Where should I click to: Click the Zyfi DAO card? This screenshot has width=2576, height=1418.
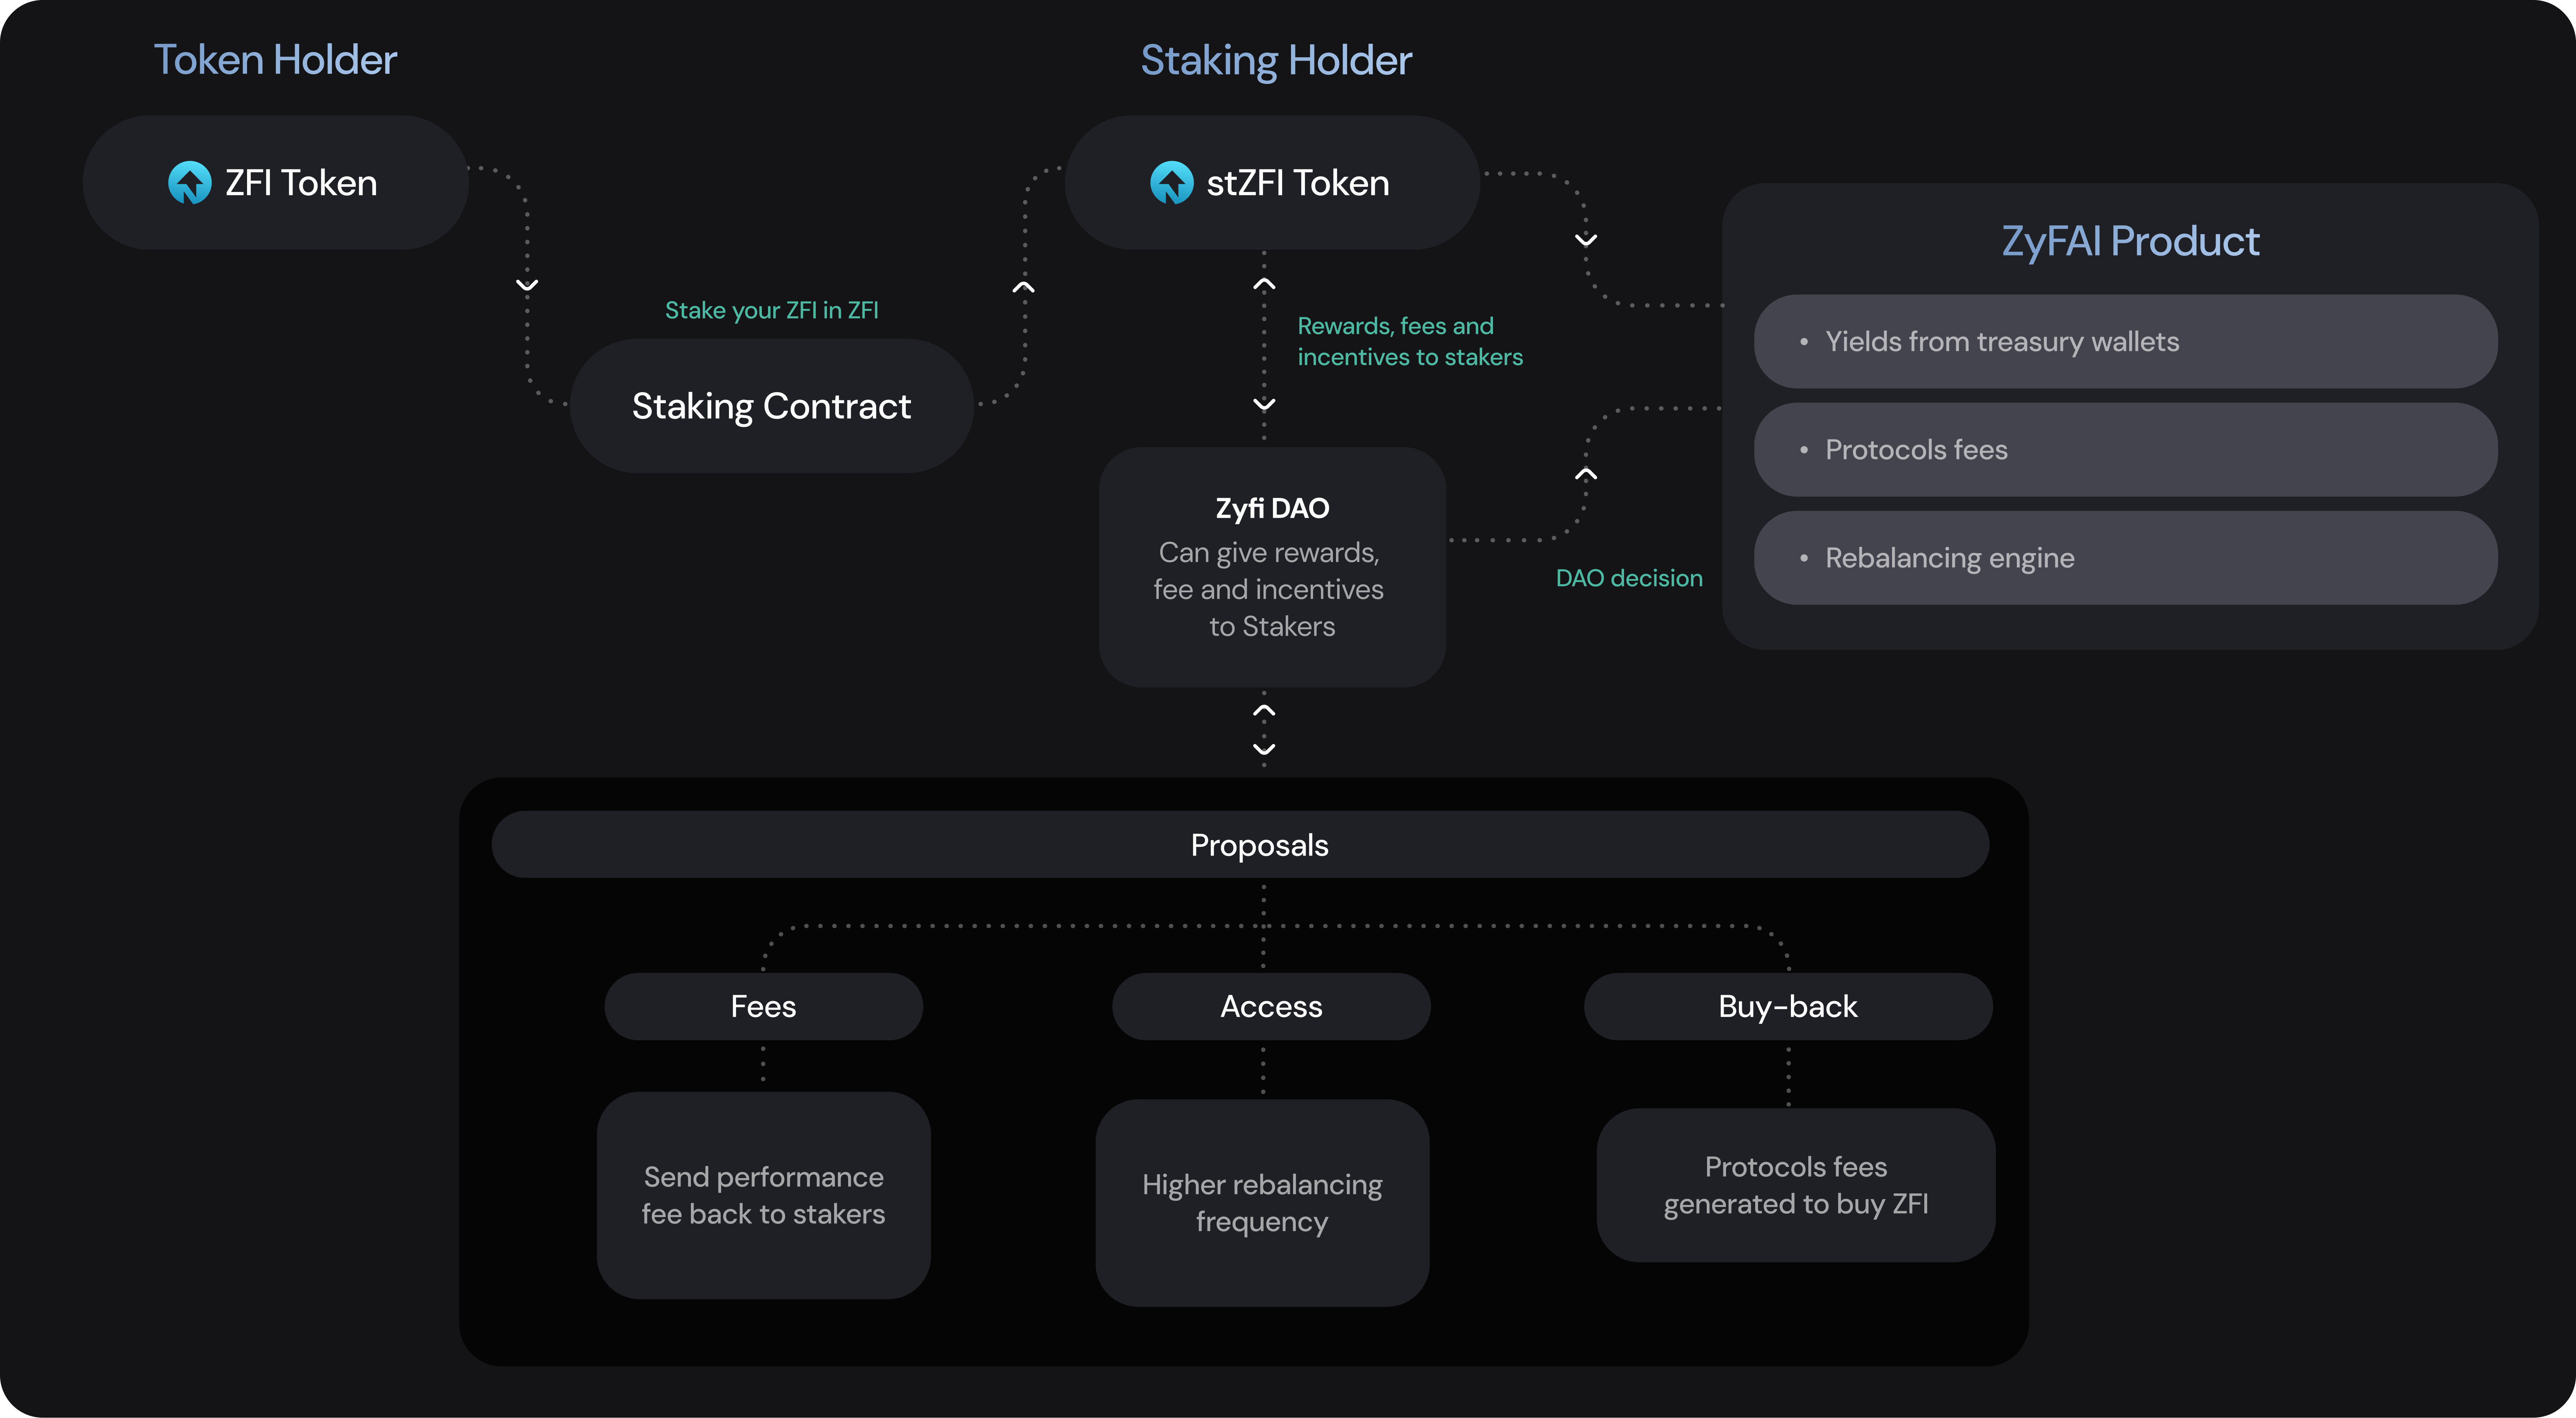click(1272, 567)
